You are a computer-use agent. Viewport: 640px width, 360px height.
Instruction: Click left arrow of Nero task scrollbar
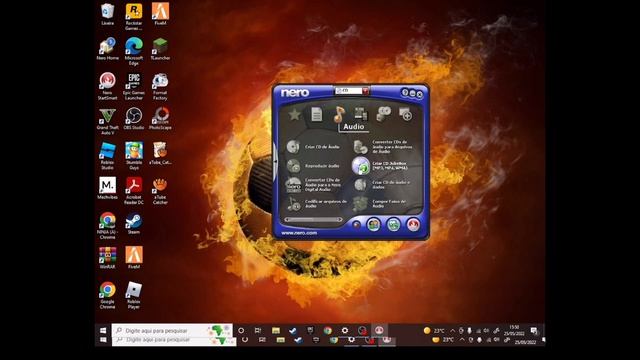click(x=287, y=220)
